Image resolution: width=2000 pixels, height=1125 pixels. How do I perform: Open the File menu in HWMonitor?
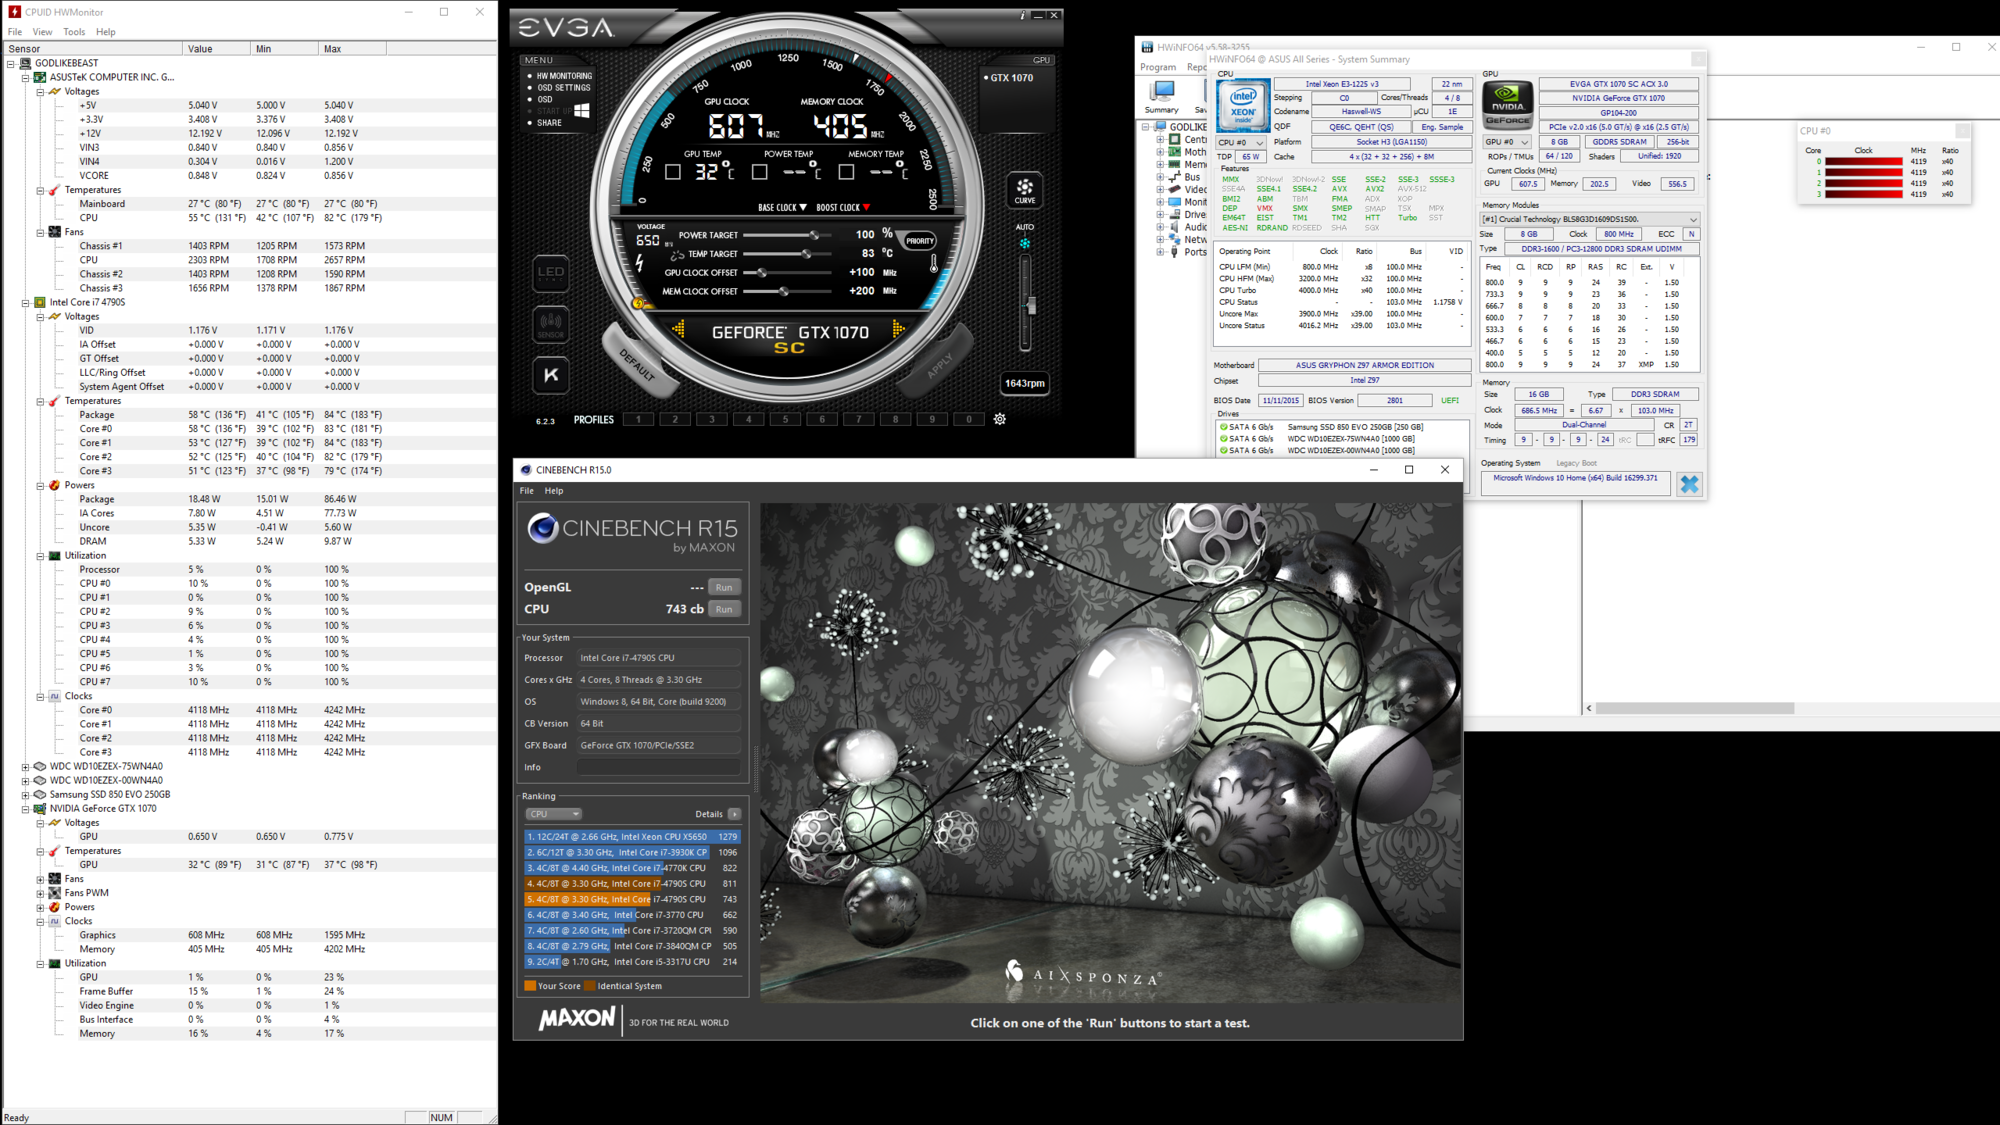coord(15,32)
